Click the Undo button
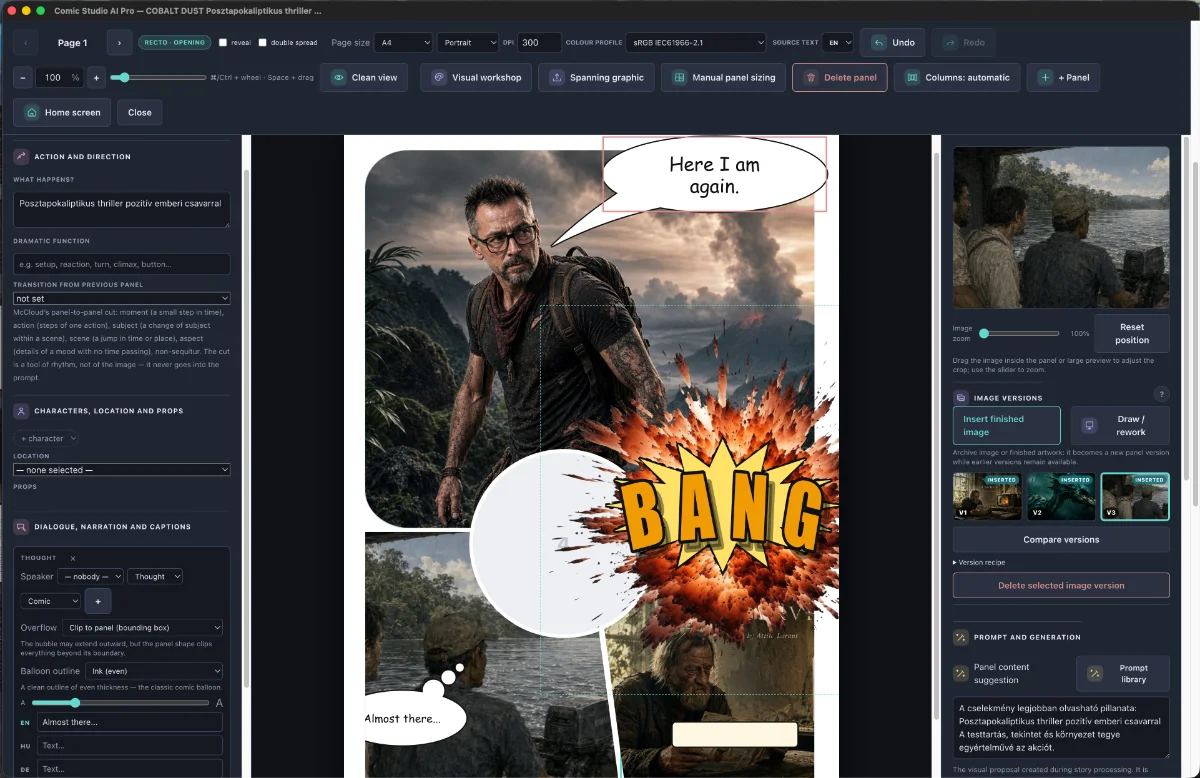Screen dimensions: 1200x778 (x=893, y=43)
